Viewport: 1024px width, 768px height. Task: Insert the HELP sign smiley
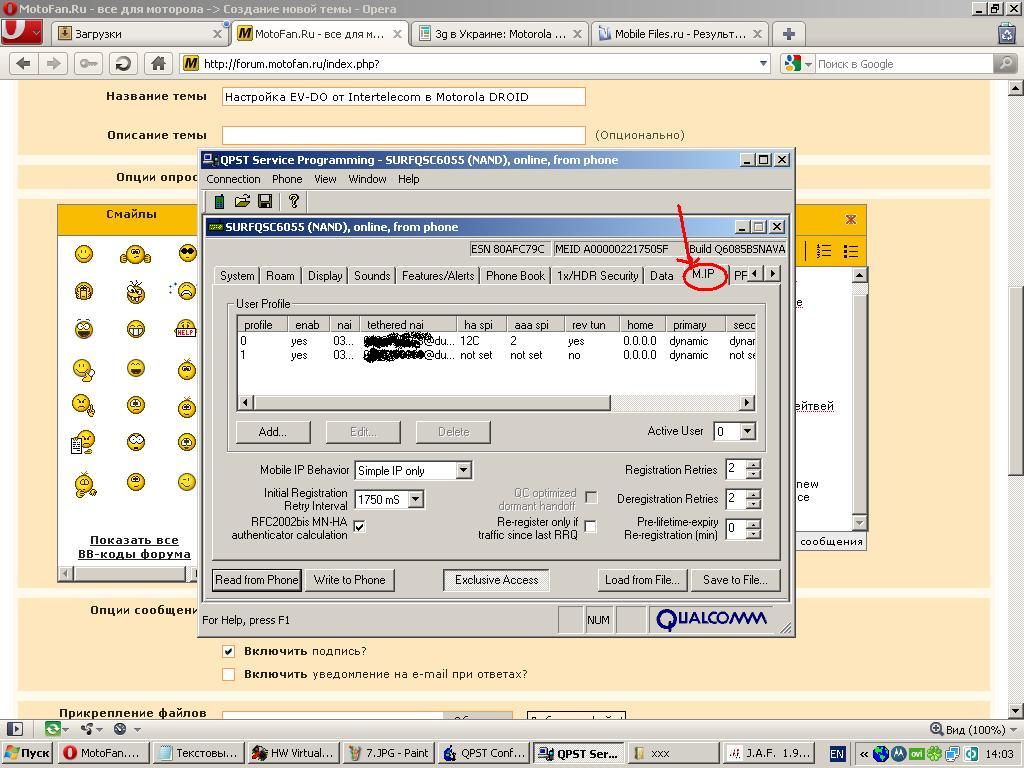tap(186, 328)
